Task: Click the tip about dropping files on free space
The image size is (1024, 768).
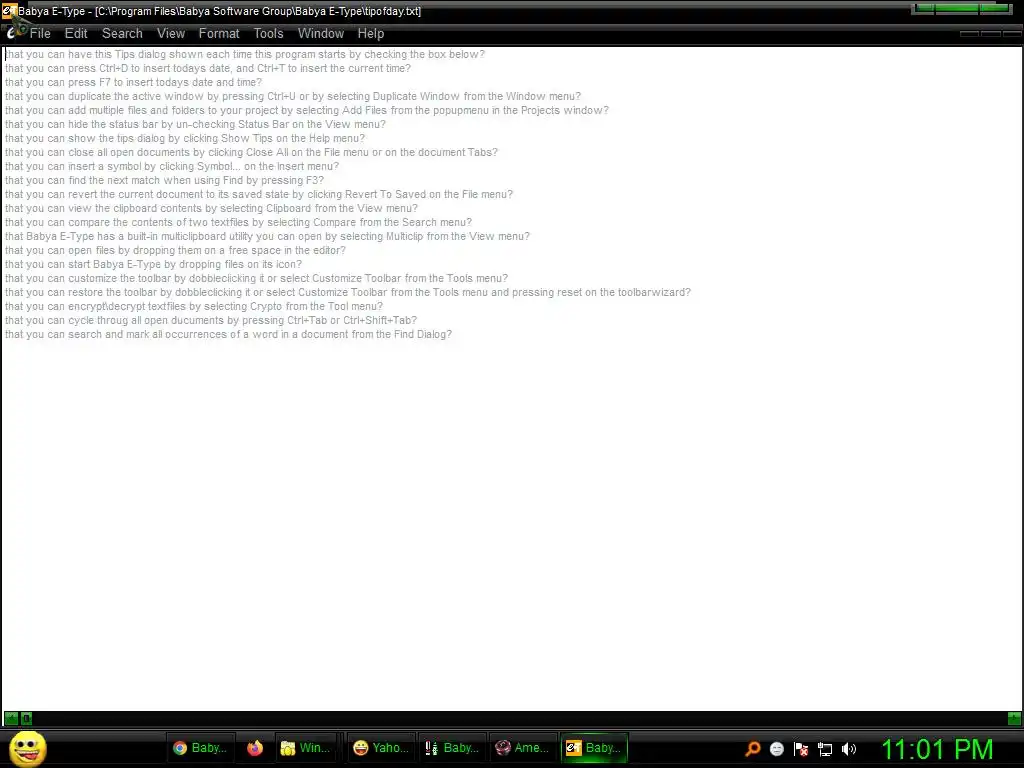Action: point(175,250)
